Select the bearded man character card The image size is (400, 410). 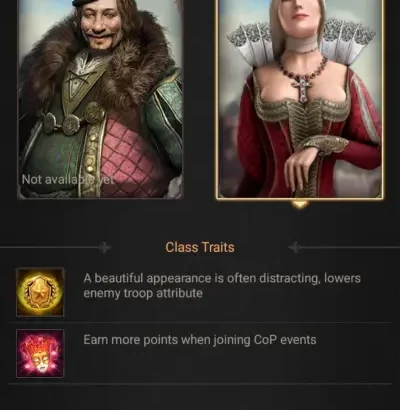coord(100,99)
